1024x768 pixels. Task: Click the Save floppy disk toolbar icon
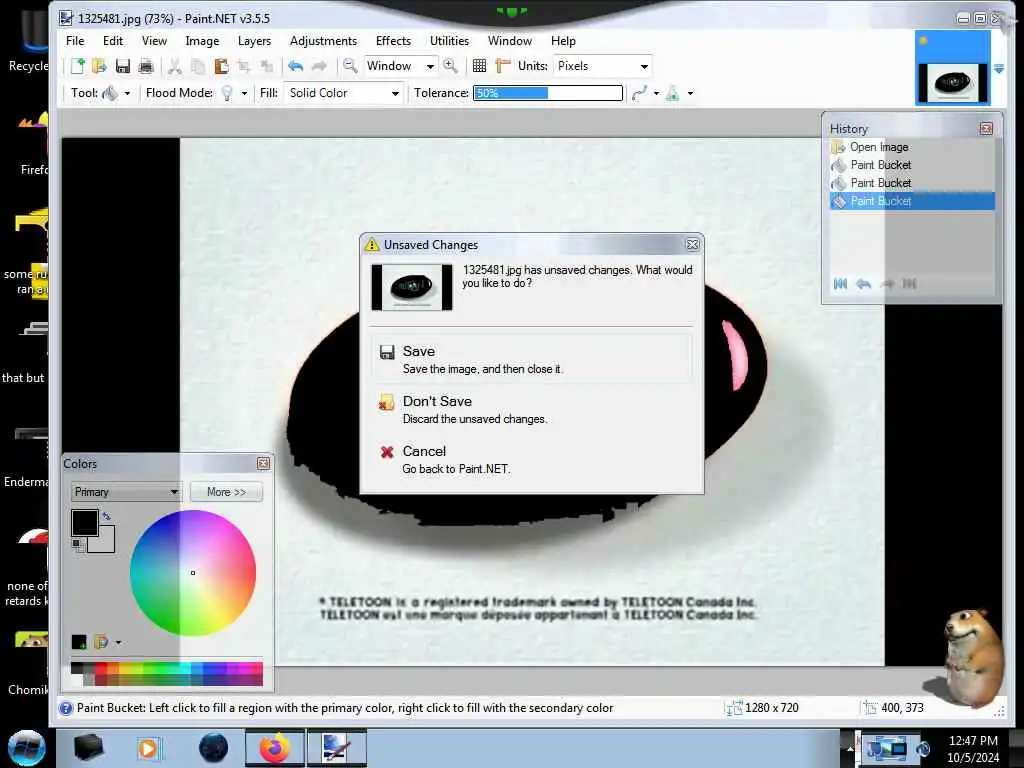[123, 66]
